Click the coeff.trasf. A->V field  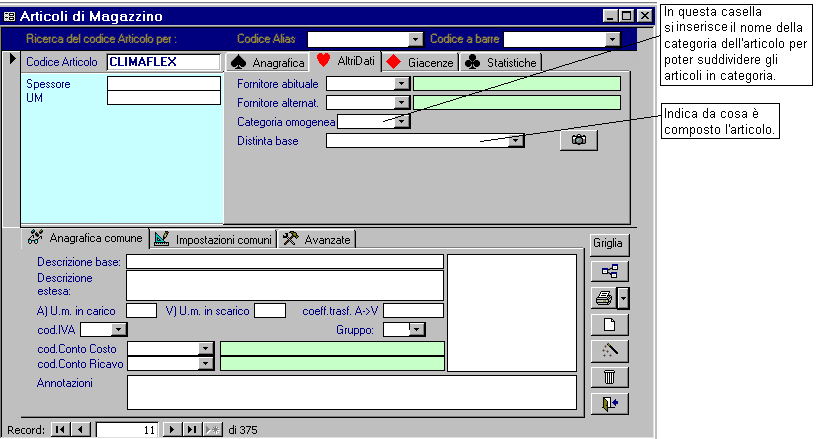coord(413,310)
